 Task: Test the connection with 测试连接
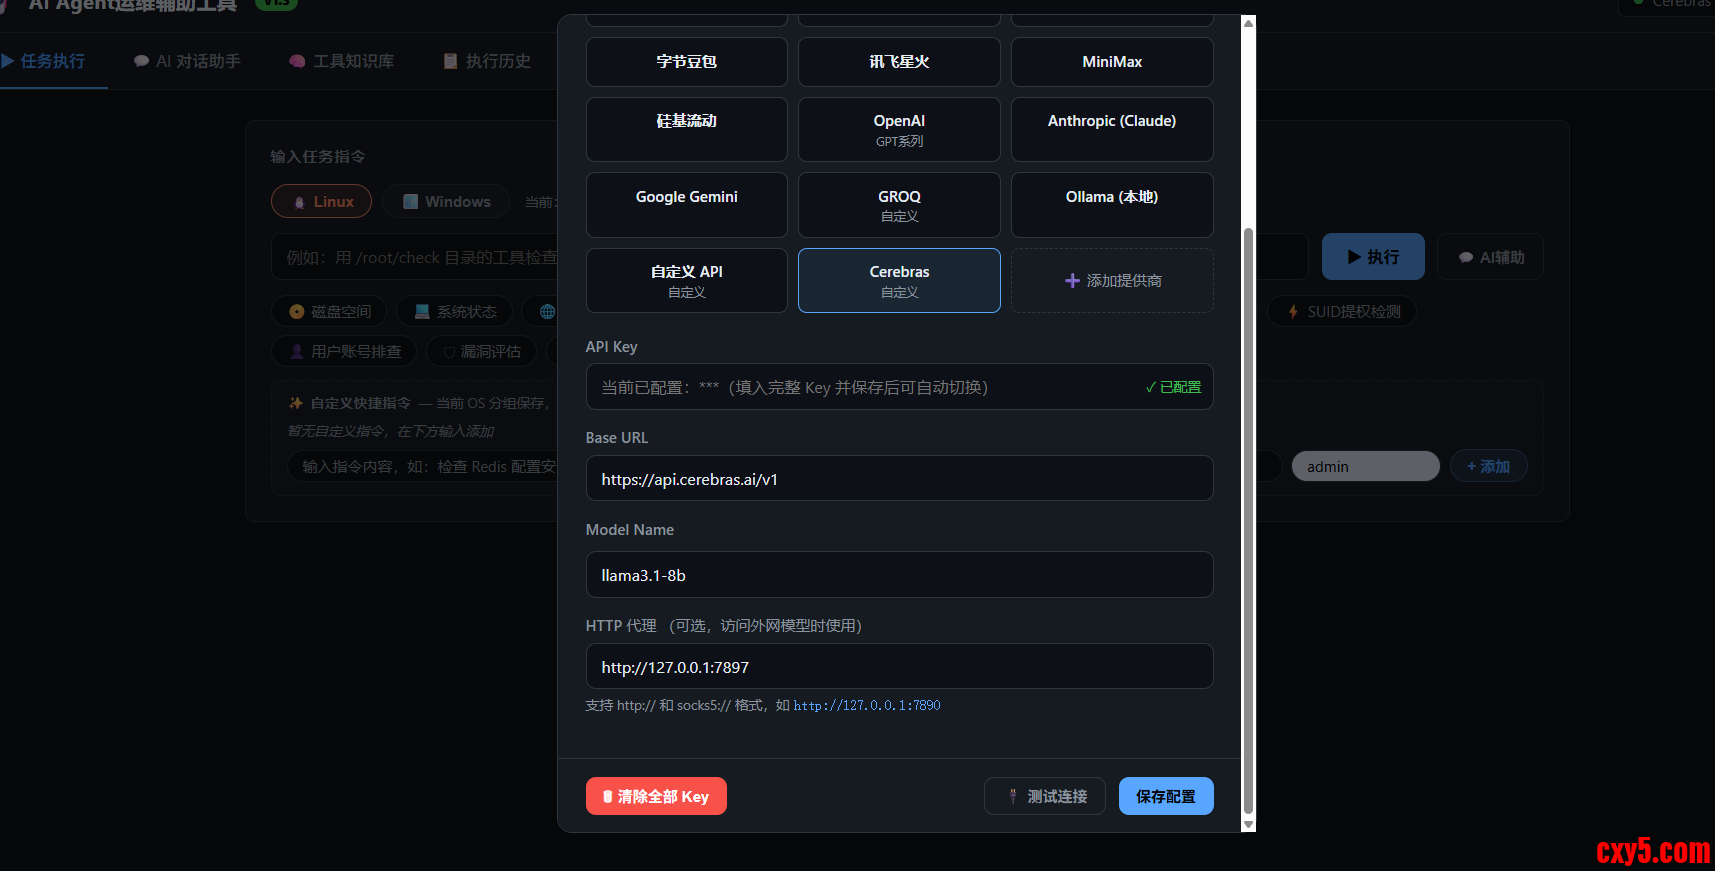tap(1045, 796)
